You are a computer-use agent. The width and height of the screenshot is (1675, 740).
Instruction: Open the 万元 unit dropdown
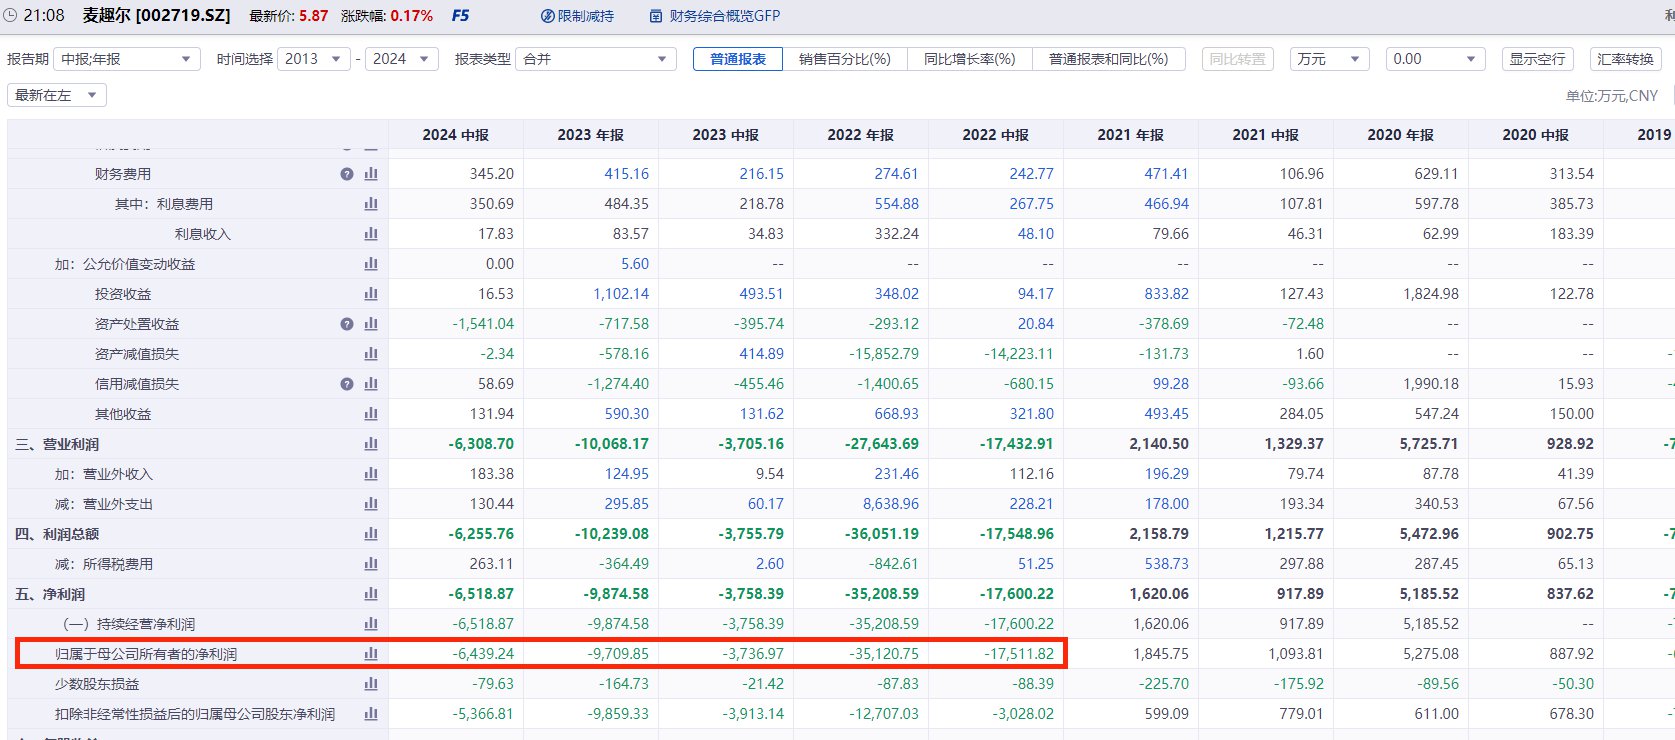pos(1329,59)
